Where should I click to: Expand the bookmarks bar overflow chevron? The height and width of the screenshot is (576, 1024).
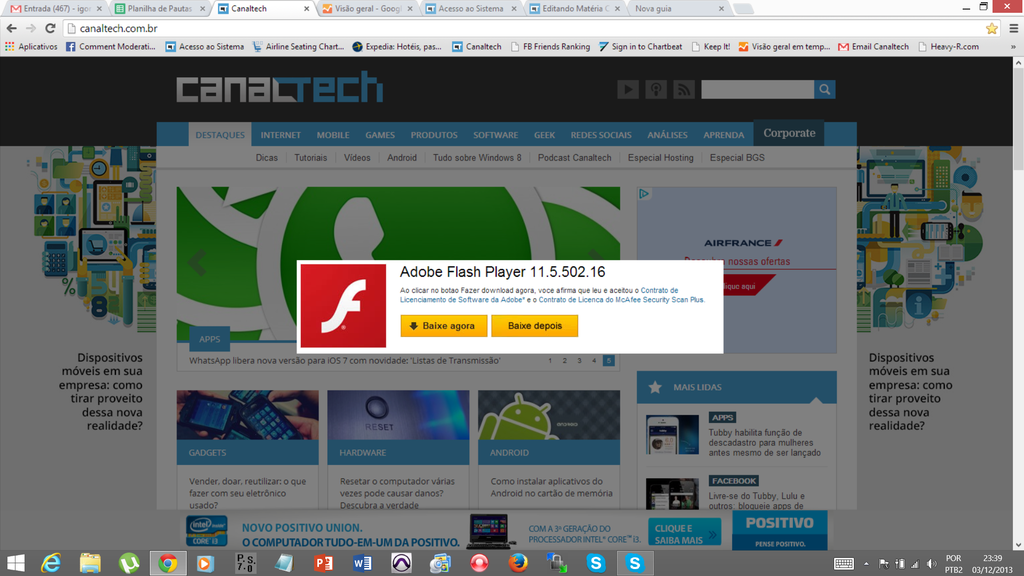[1013, 46]
